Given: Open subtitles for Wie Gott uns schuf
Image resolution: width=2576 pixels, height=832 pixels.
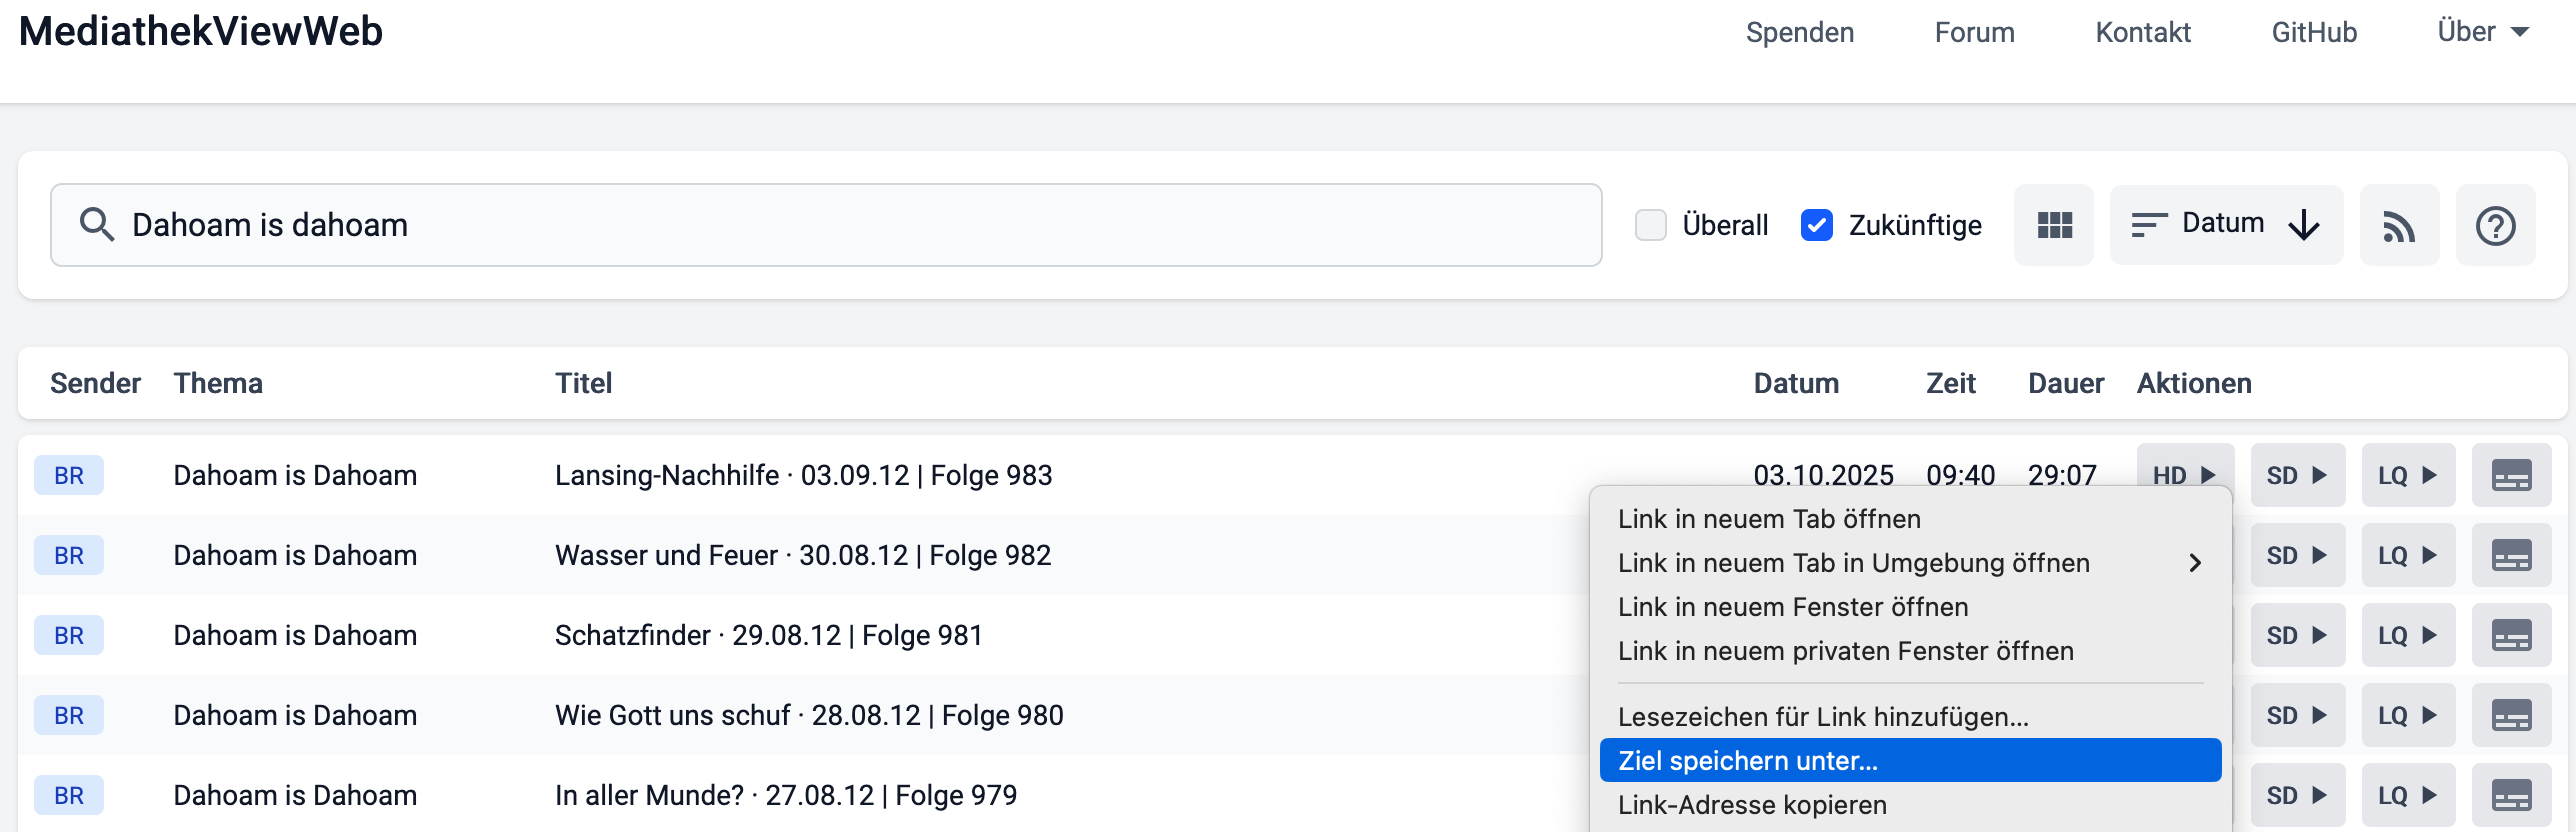Looking at the screenshot, I should [x=2511, y=715].
